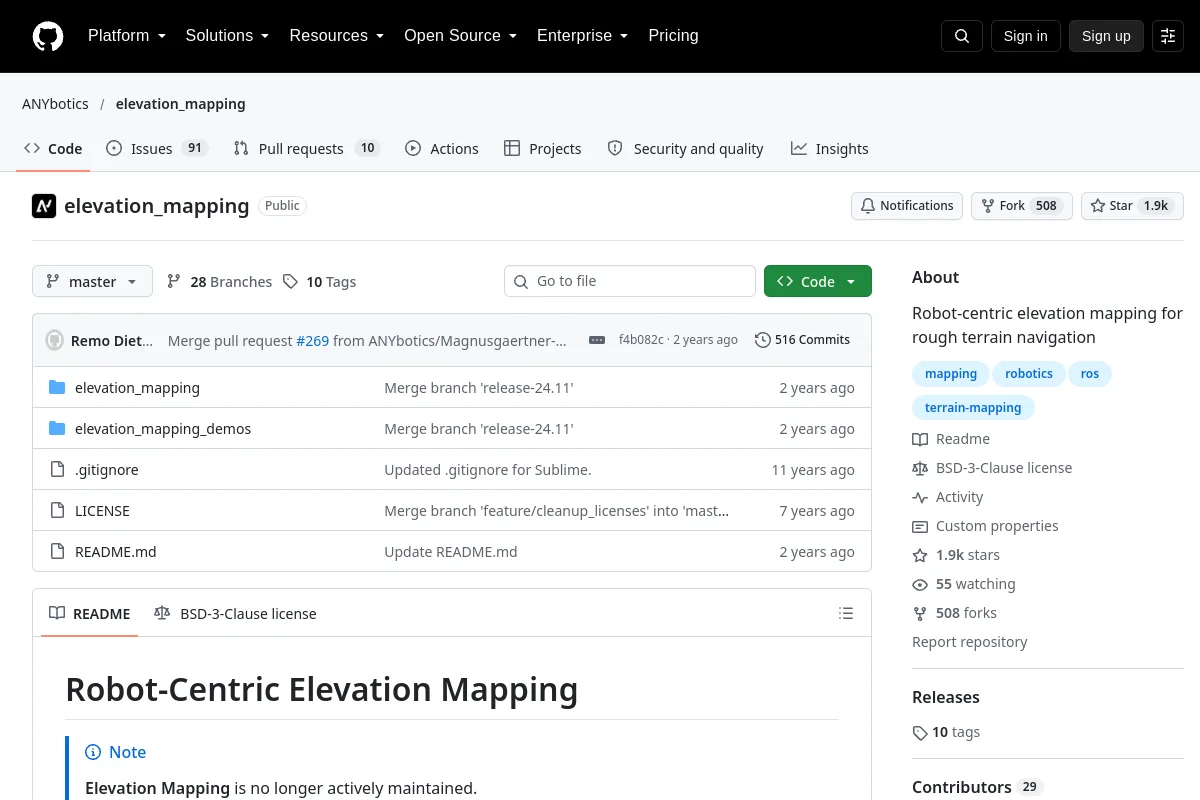The image size is (1200, 800).
Task: Fork the repository with Fork 508 button
Action: tap(1021, 206)
